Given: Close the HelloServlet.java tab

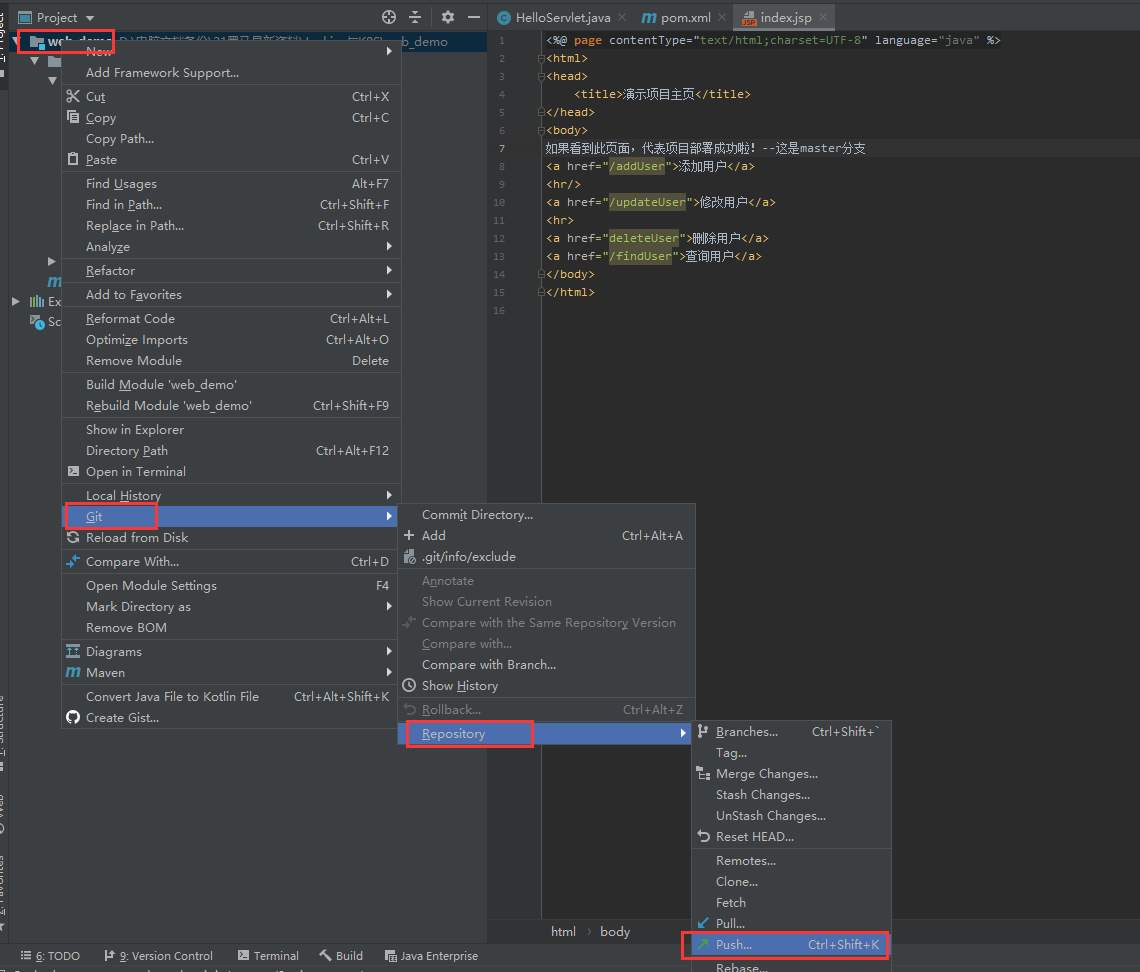Looking at the screenshot, I should tap(622, 17).
